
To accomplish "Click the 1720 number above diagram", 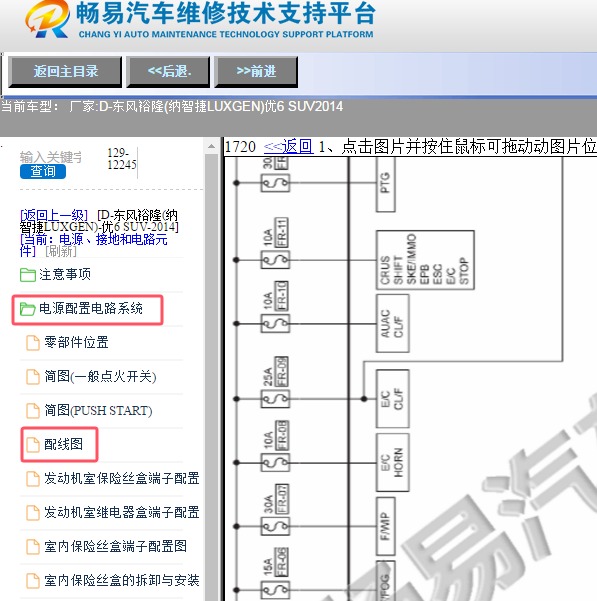I will tap(240, 147).
